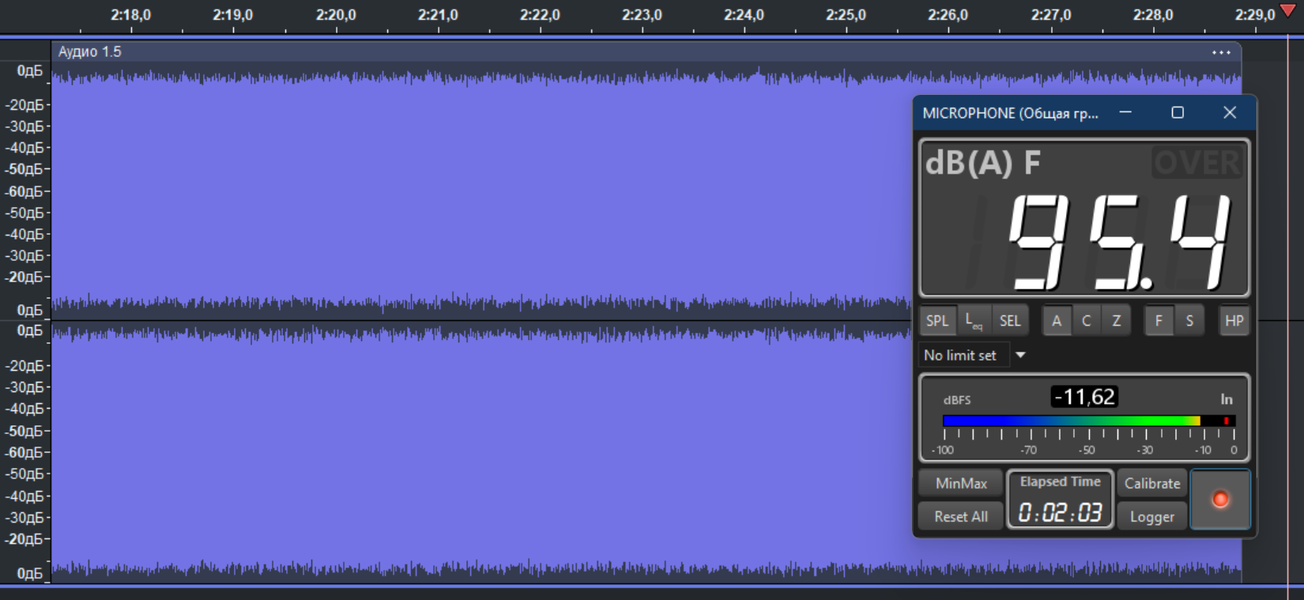The image size is (1304, 600).
Task: Click the 2:24,0 mark on the timeline
Action: coord(744,15)
